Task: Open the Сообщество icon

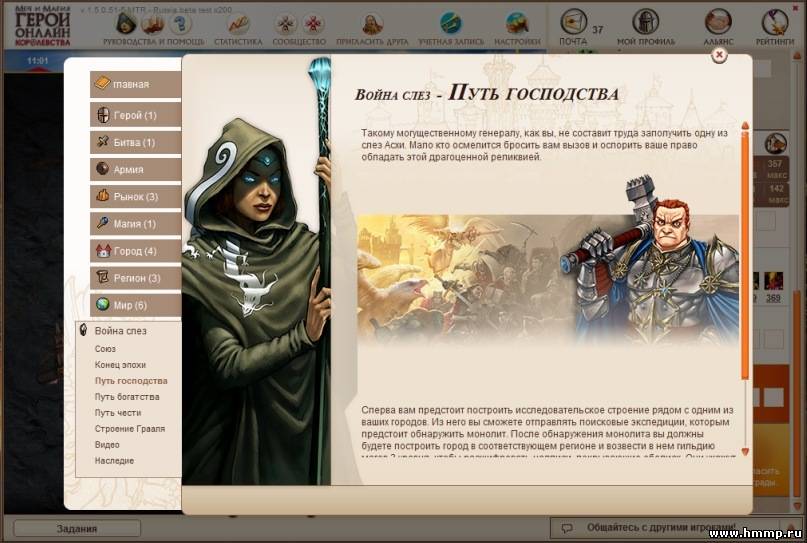Action: click(x=299, y=24)
